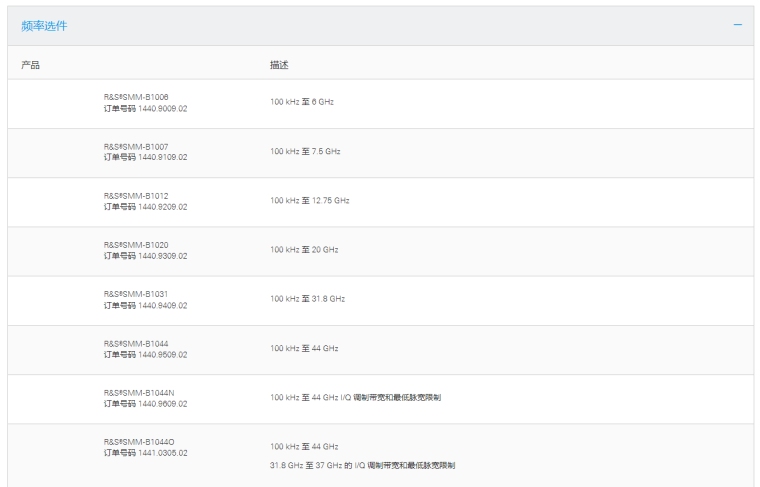Click the 44 GHz I/Q 调制带宽 description for B1044N
Screen dimensions: 760x487
355,397
